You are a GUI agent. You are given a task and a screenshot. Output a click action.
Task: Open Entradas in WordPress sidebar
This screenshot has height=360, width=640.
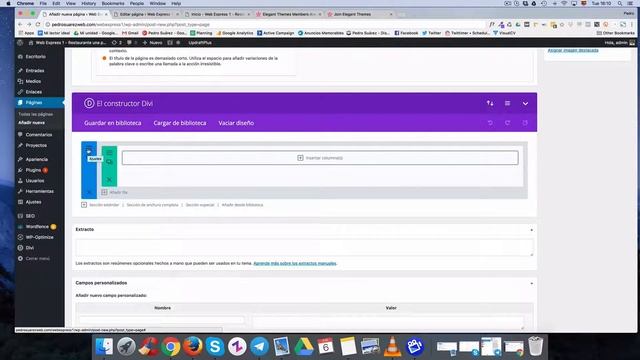35,71
